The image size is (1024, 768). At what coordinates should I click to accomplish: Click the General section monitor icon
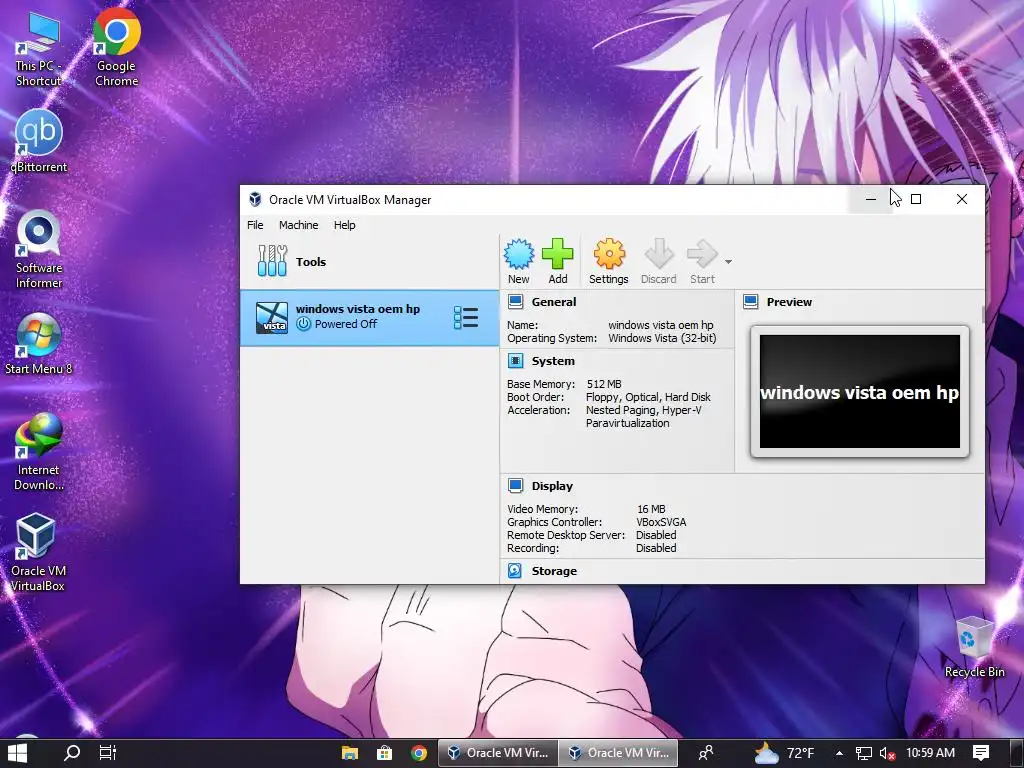(515, 302)
